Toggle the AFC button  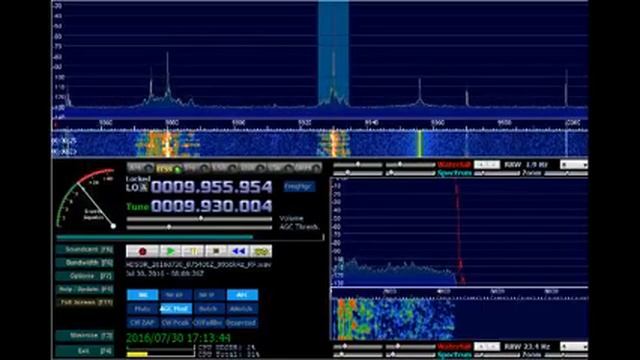[x=242, y=295]
